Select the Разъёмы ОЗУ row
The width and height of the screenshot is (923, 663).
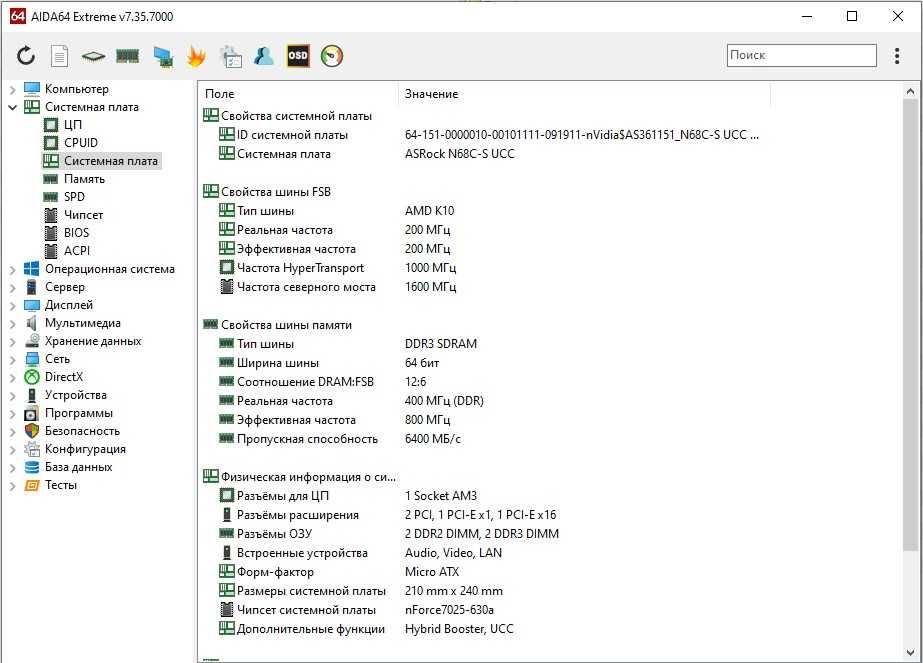[x=389, y=533]
